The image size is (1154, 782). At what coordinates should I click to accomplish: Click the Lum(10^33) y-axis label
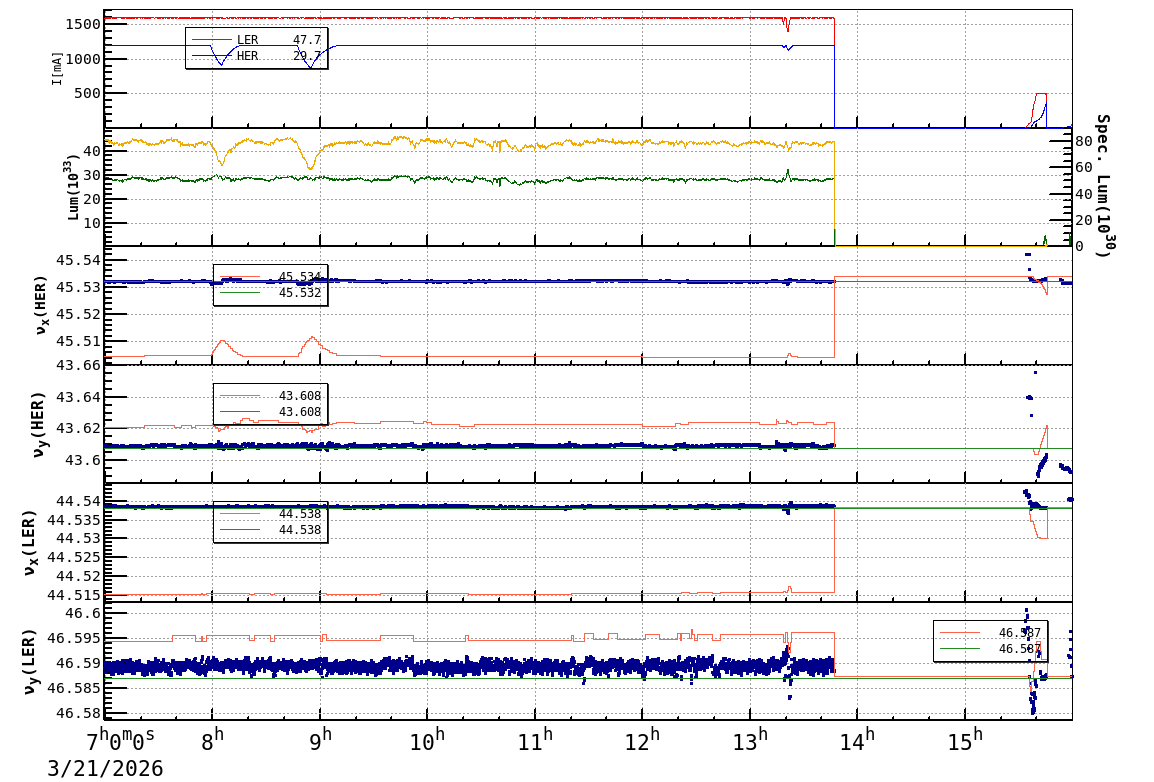[x=70, y=187]
